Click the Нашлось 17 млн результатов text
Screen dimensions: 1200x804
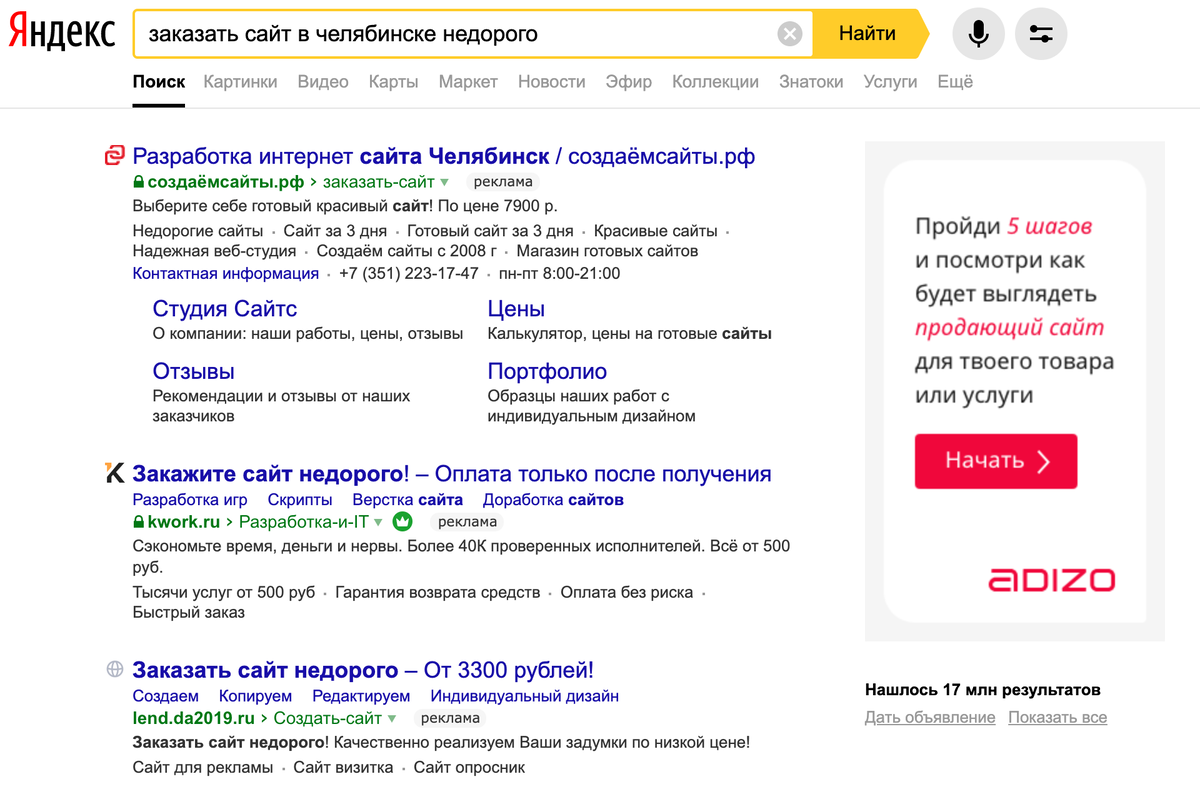tap(982, 690)
